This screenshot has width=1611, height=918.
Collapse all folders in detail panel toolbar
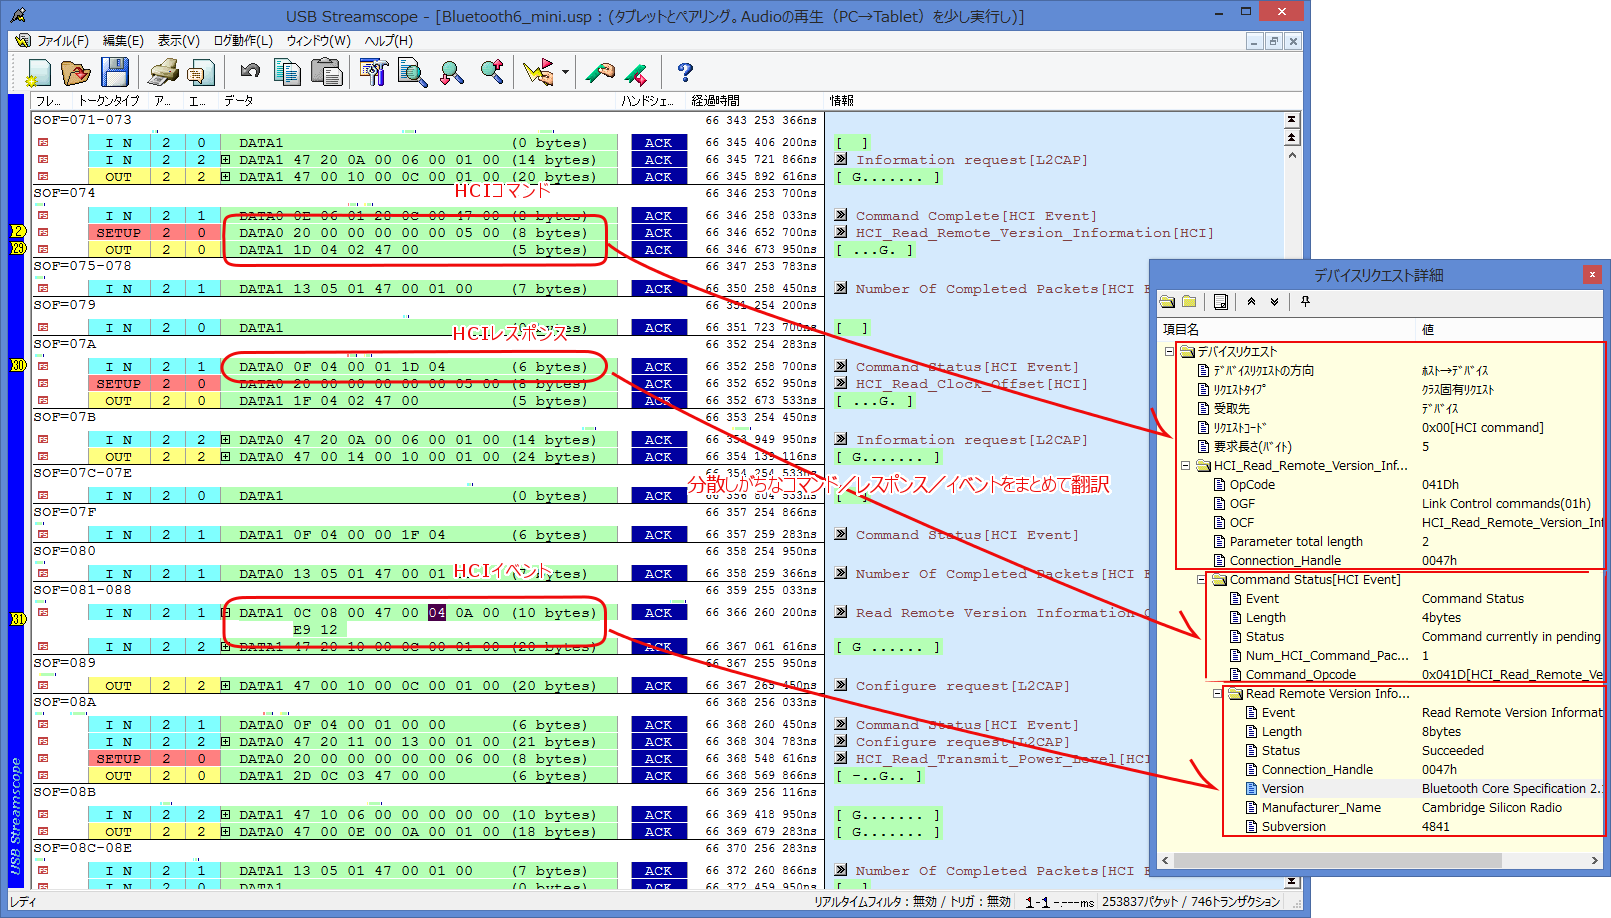[1189, 301]
